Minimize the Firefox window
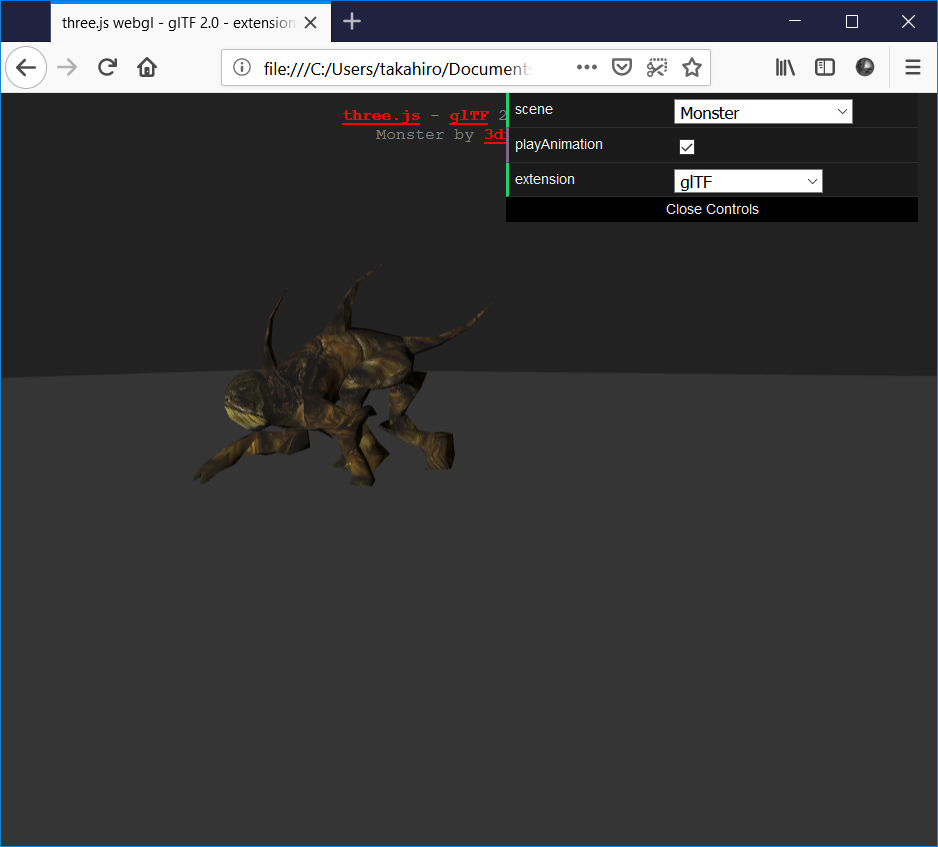 (795, 22)
